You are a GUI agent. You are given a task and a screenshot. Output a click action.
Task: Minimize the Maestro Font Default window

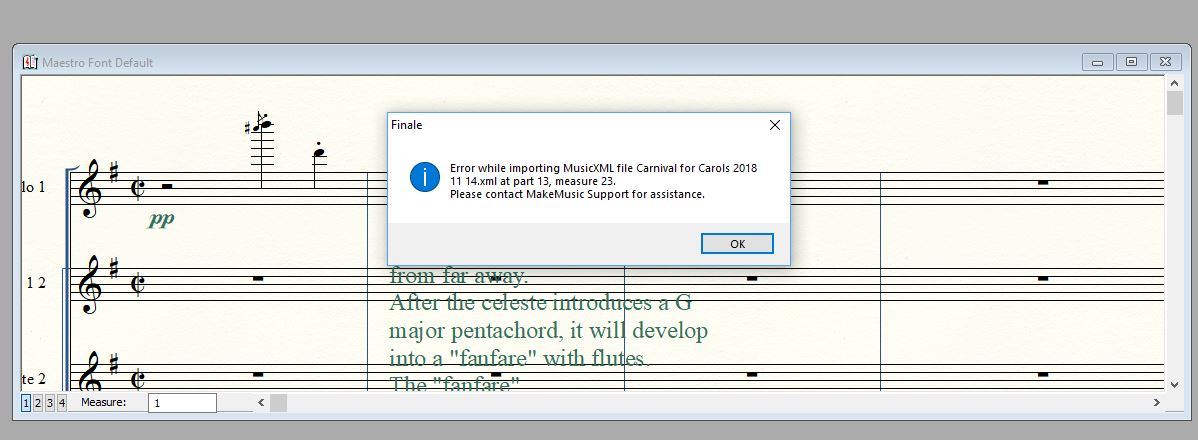(x=1097, y=62)
